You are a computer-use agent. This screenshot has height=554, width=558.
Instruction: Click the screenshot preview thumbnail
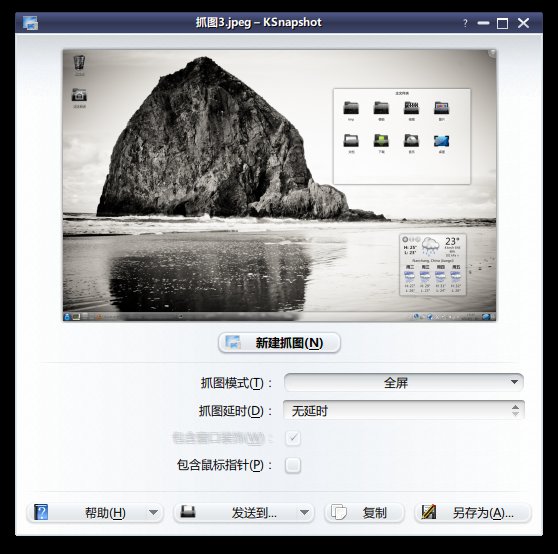click(x=279, y=185)
